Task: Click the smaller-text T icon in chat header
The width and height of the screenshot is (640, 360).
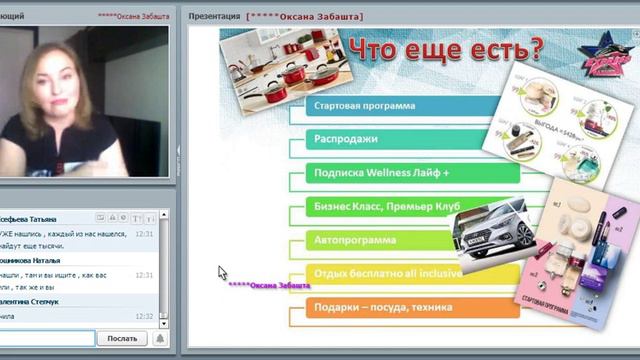Action: pos(150,219)
